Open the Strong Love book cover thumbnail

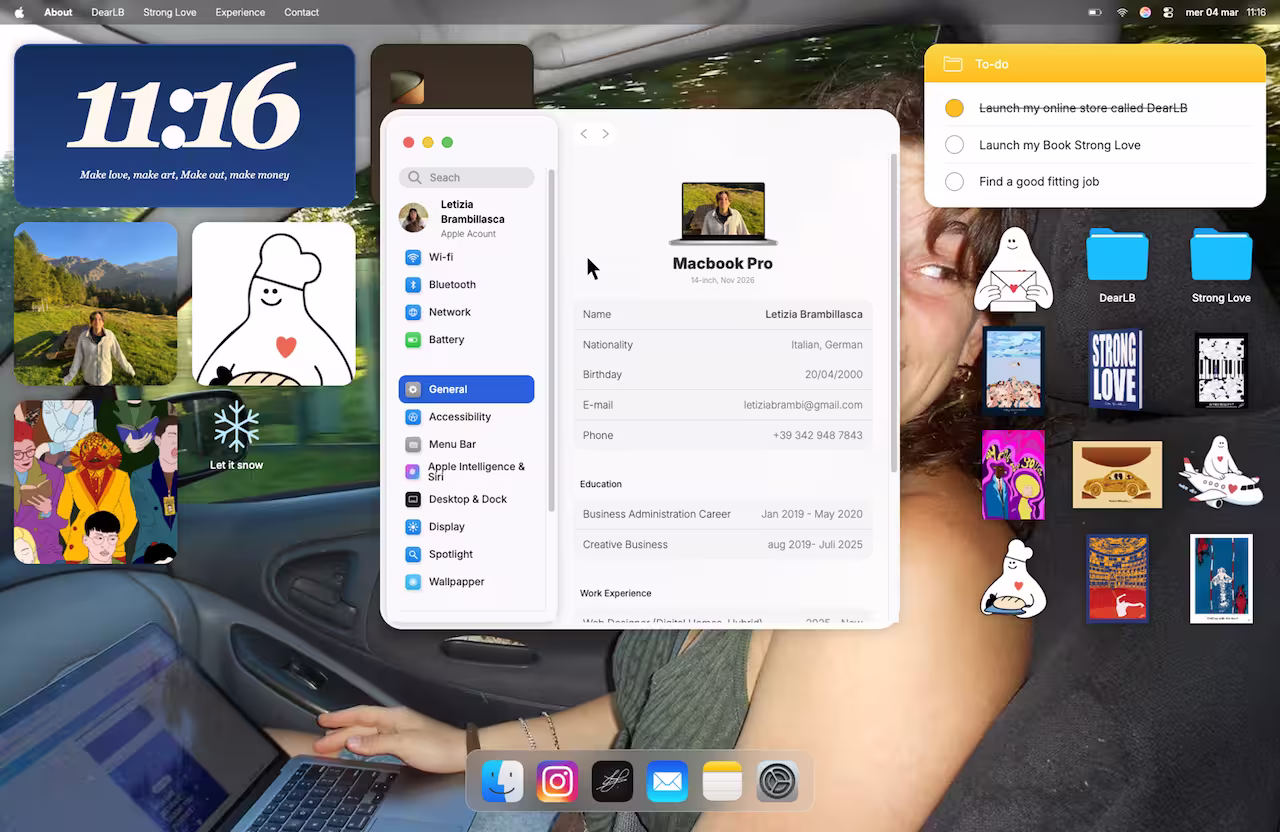(x=1115, y=371)
